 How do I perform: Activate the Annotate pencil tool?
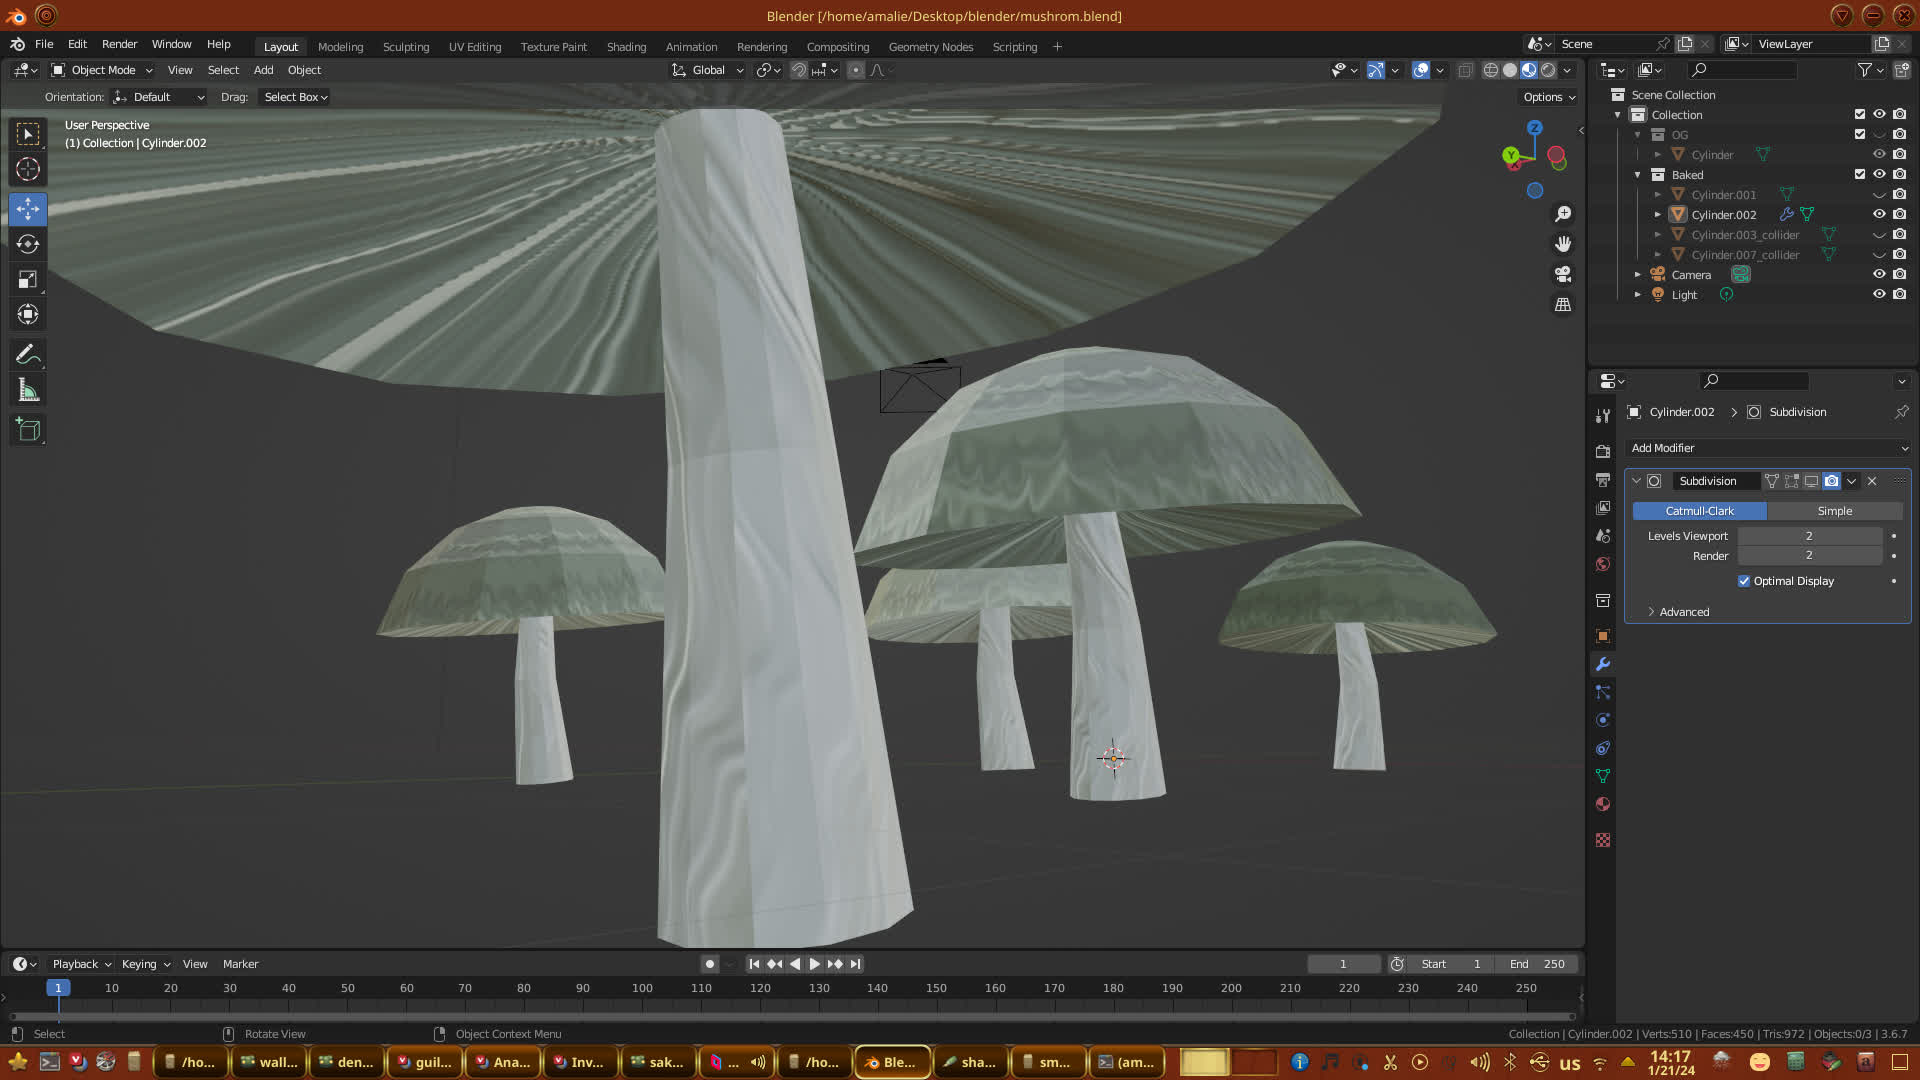pos(28,354)
